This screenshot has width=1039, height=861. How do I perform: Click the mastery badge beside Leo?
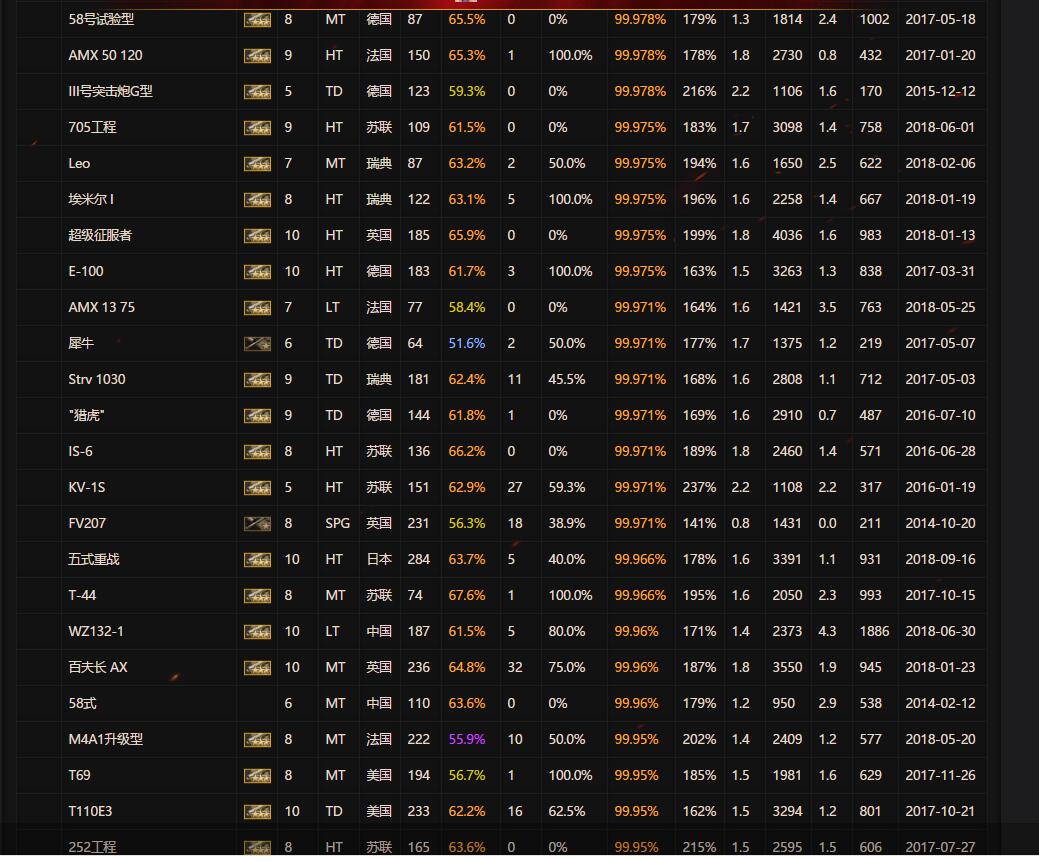click(257, 164)
